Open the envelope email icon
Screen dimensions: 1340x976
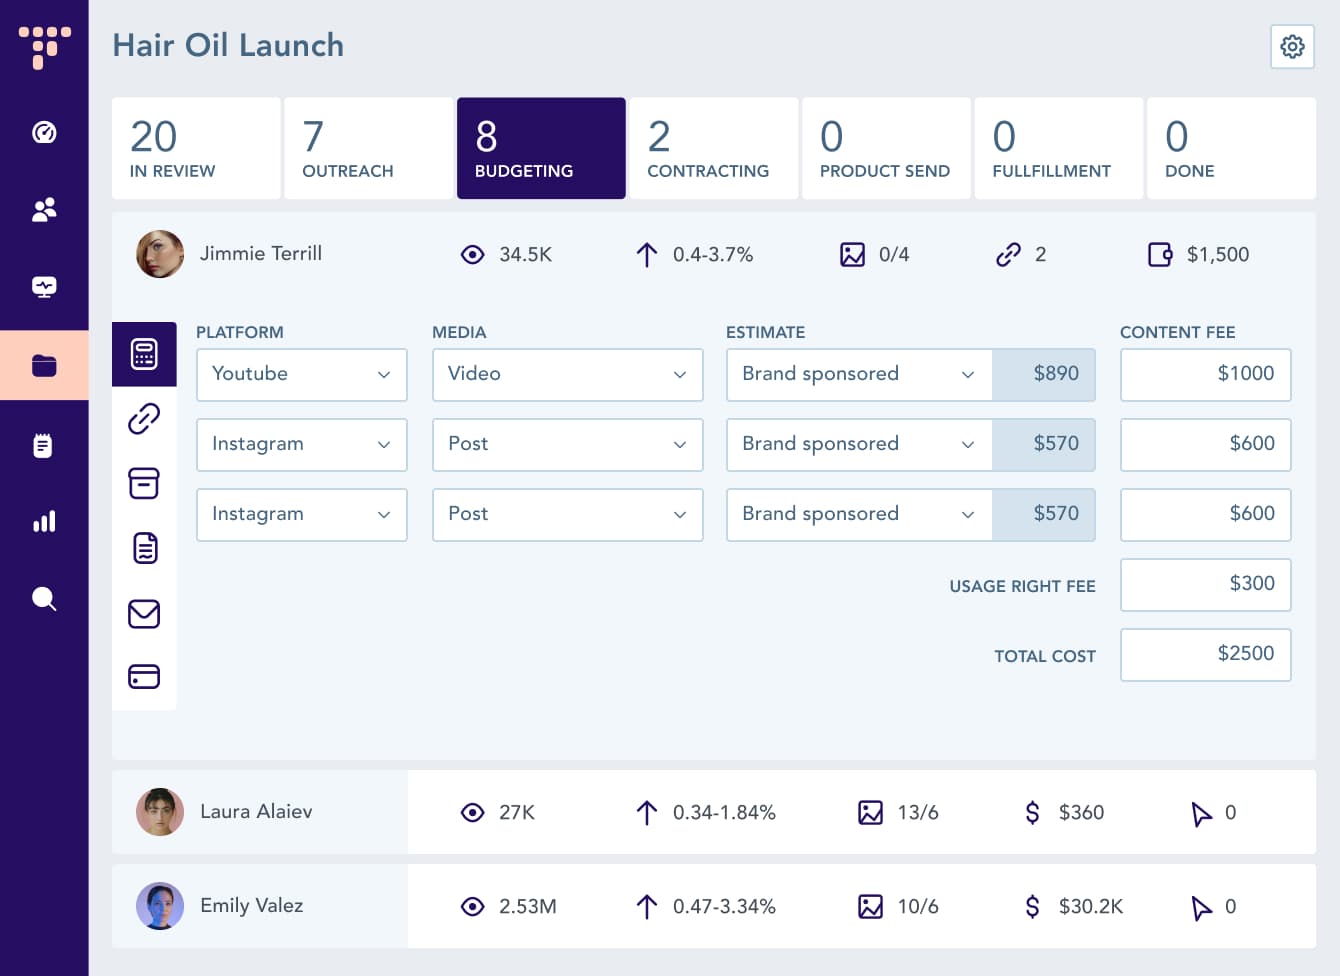click(x=144, y=614)
